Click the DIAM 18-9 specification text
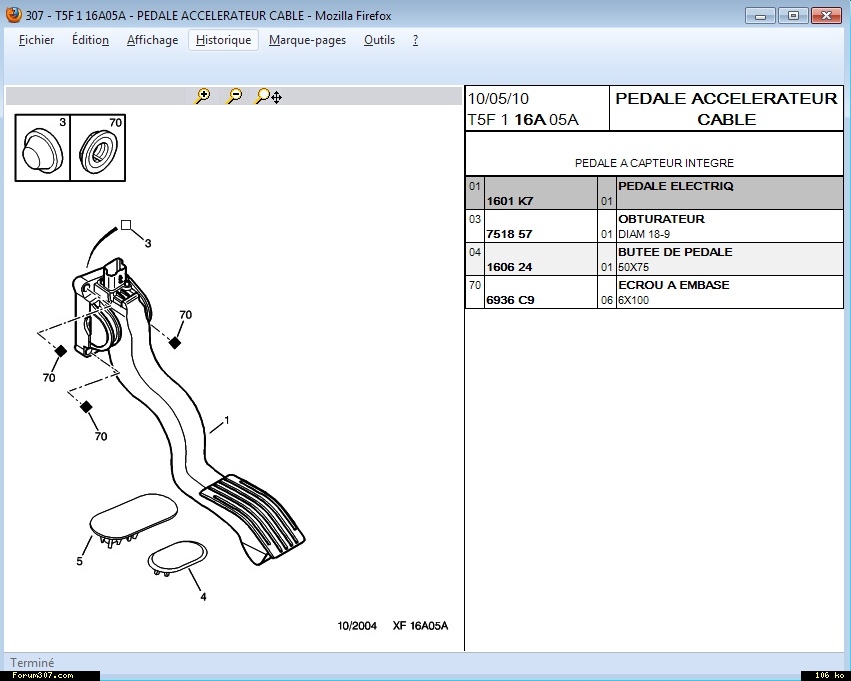This screenshot has height=681, width=851. 644,234
